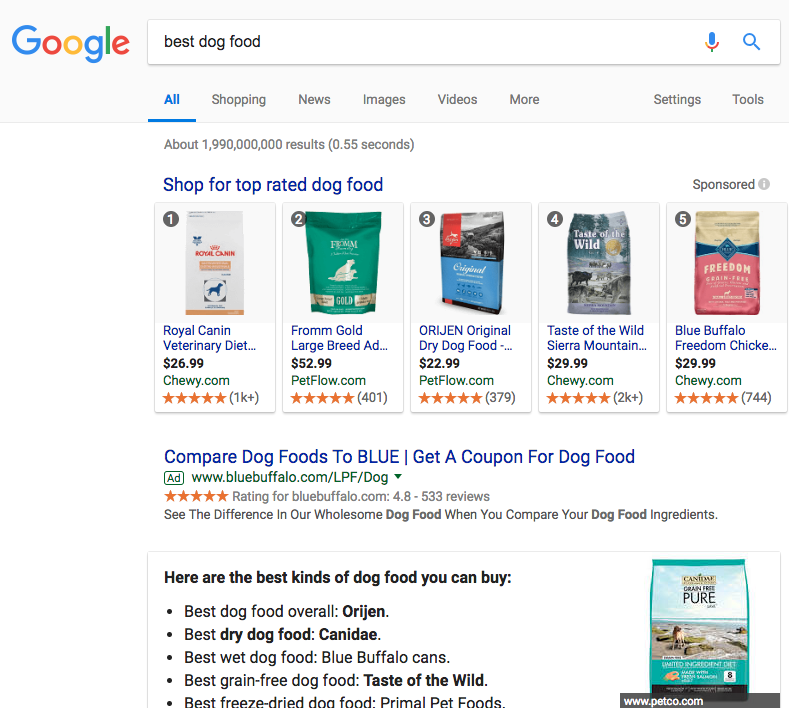
Task: Click the Canidae Pure bag image
Action: pyautogui.click(x=699, y=630)
